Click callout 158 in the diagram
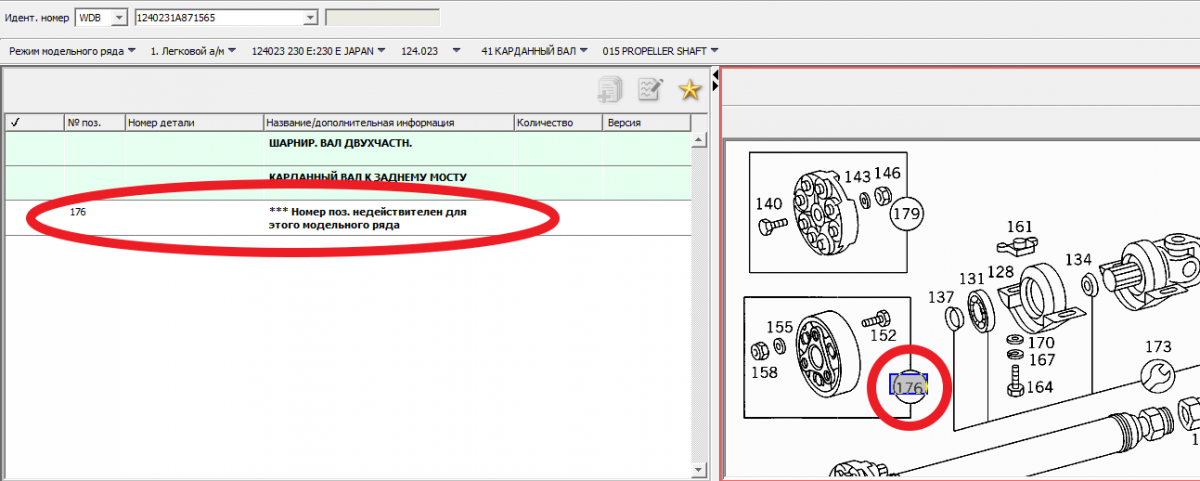This screenshot has height=481, width=1200. point(765,373)
